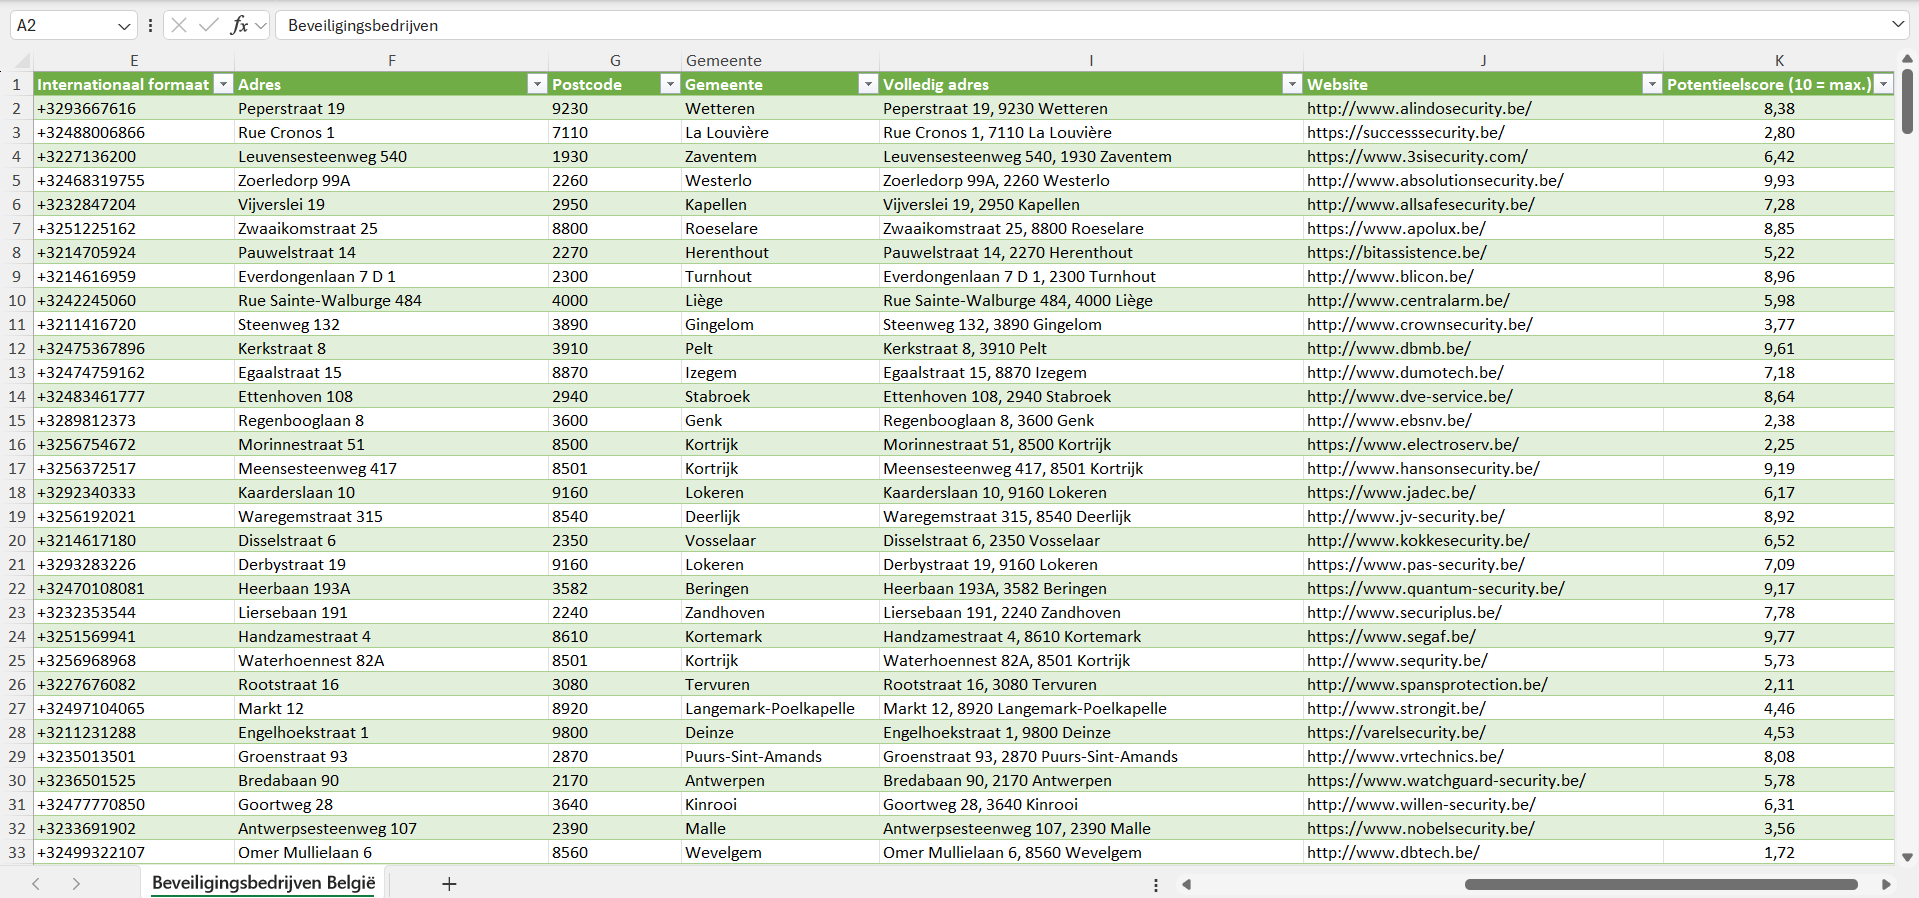1919x898 pixels.
Task: Select the Beveiligingsbedrijven België sheet tab
Action: (263, 883)
